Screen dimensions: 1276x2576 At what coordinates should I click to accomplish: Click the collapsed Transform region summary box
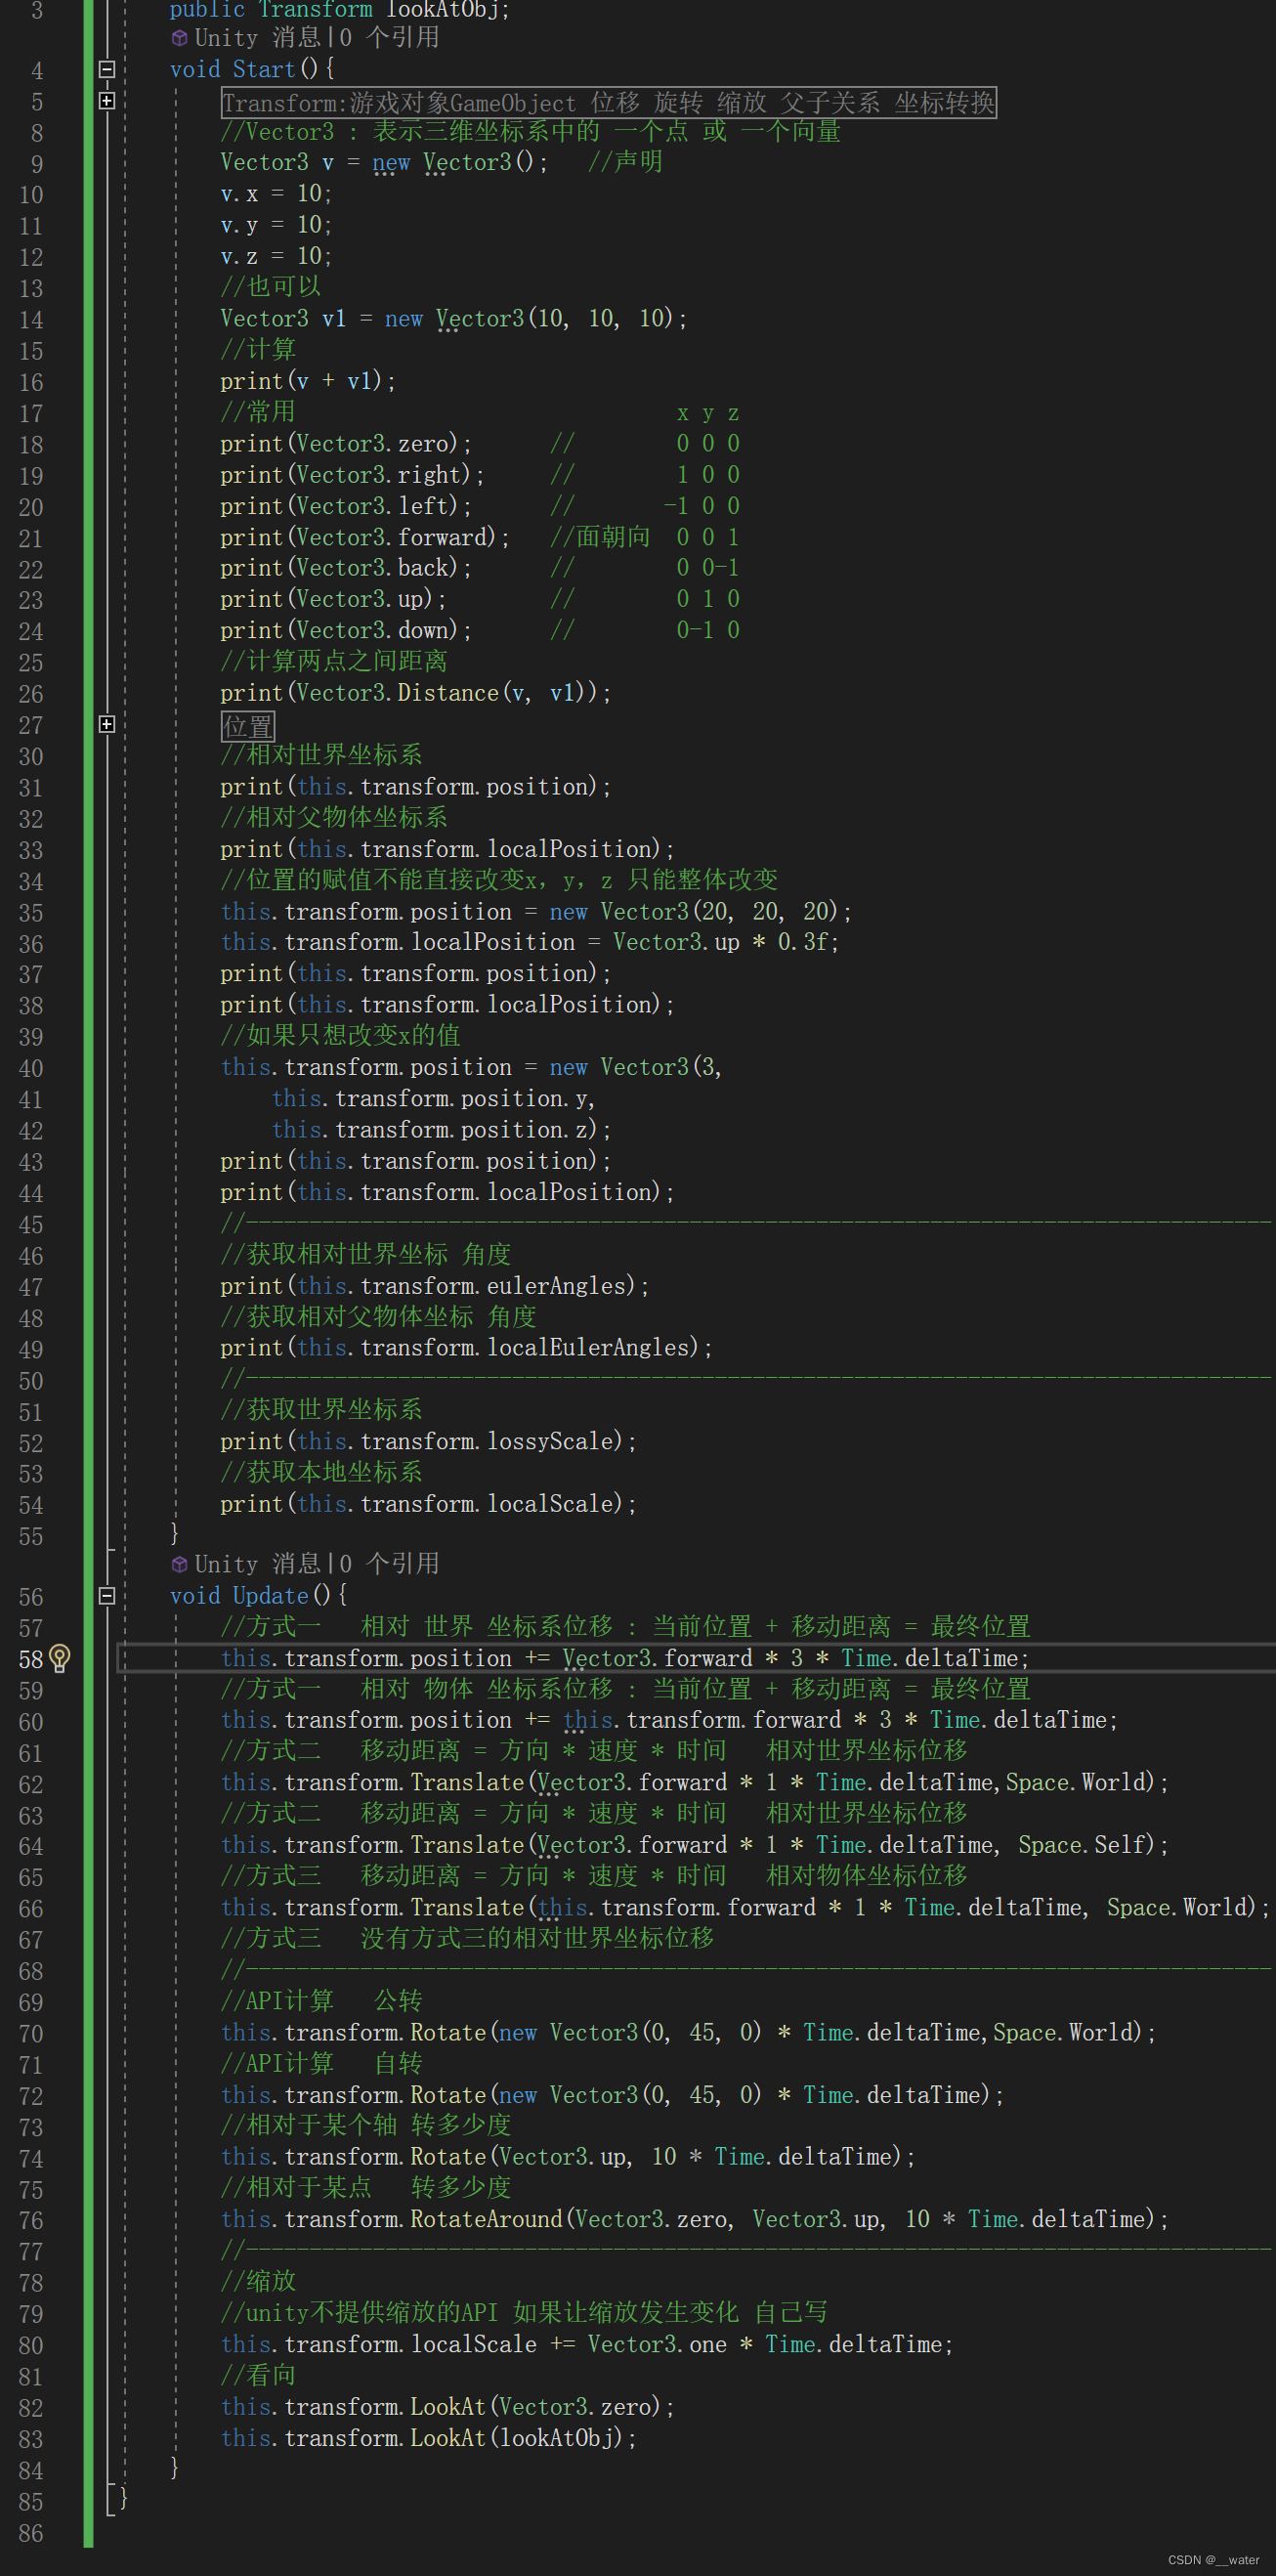[x=608, y=102]
